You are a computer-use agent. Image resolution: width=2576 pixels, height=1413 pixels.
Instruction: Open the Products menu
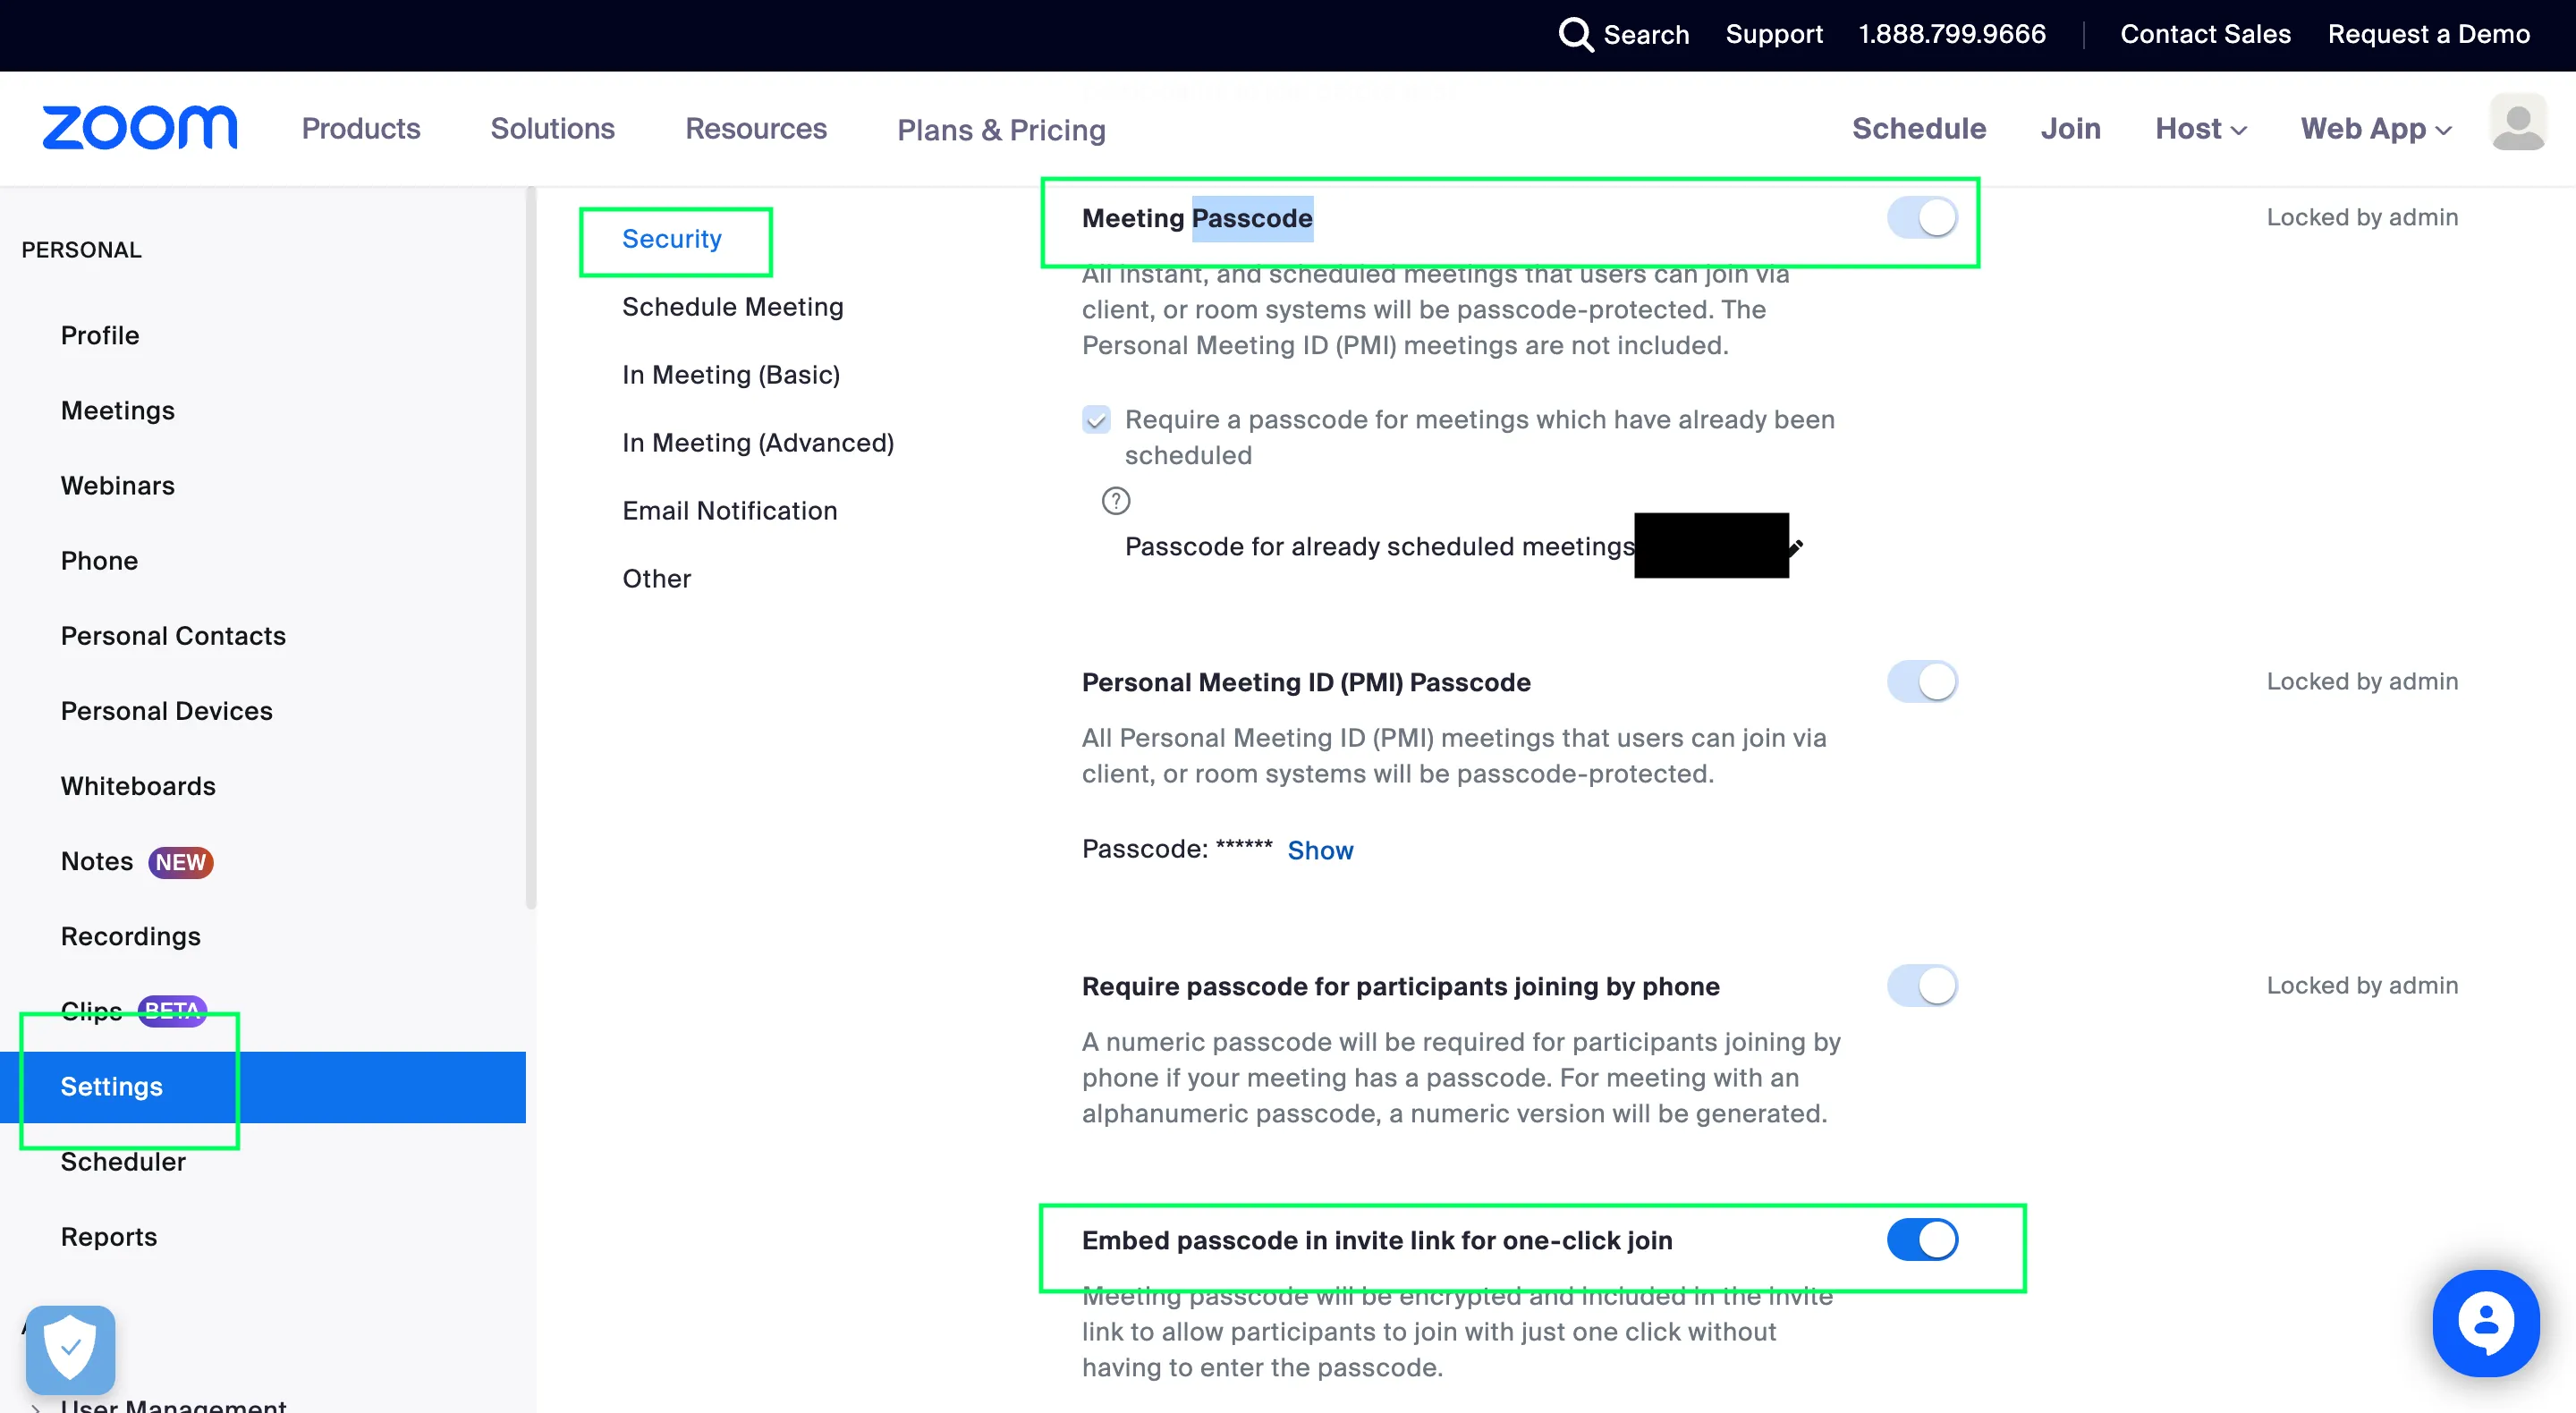click(x=361, y=129)
